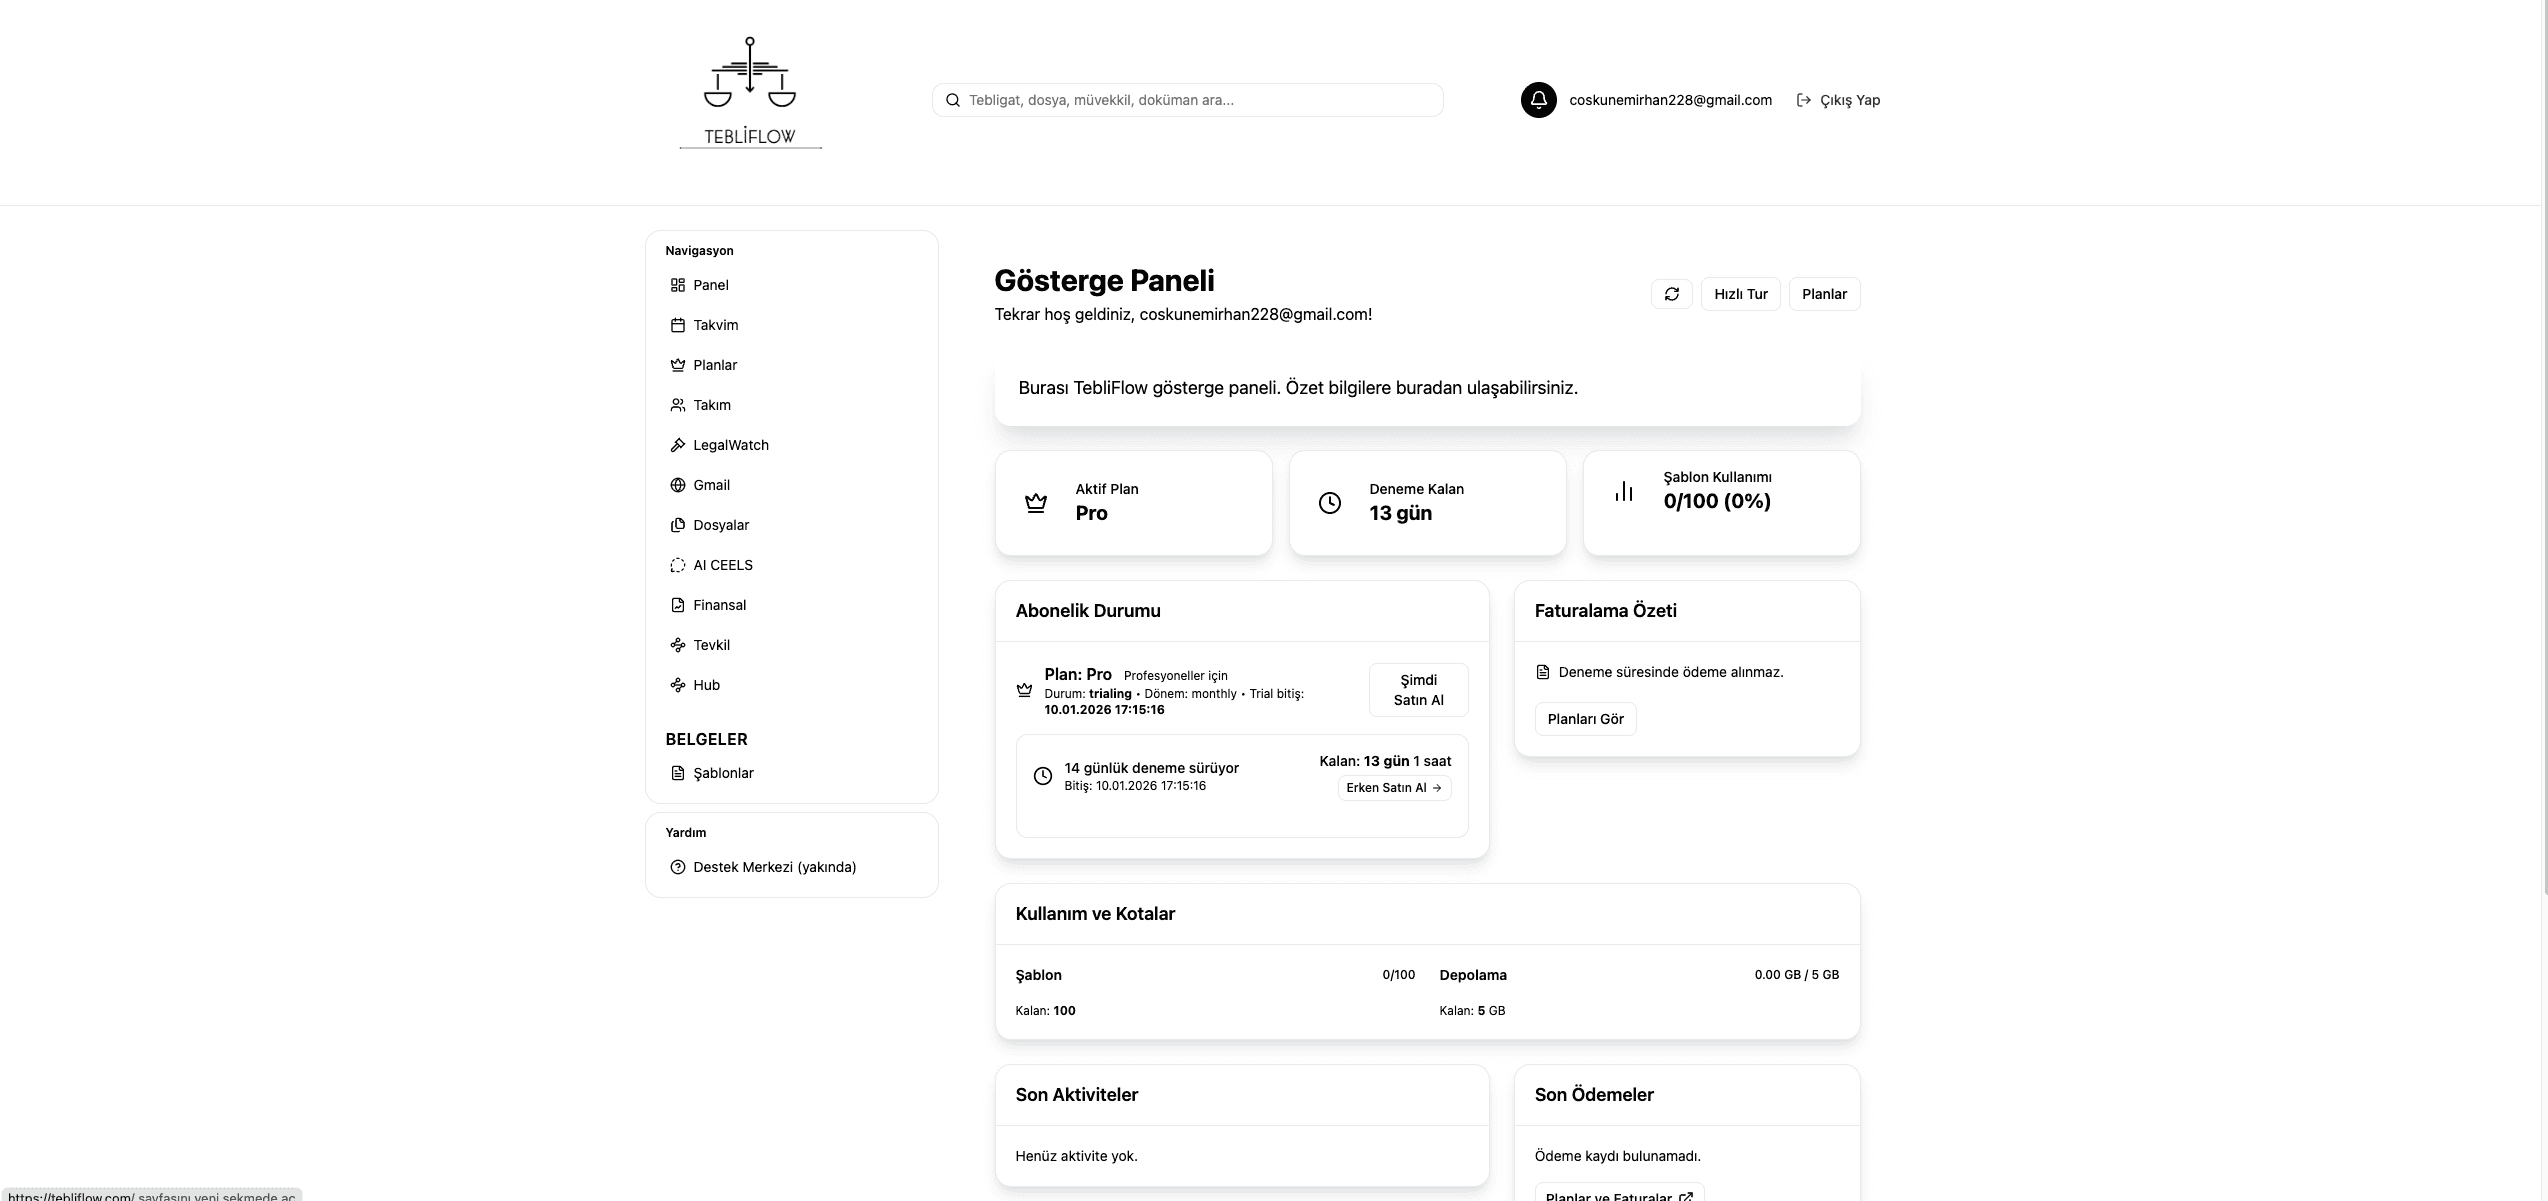Click the TebliFlow scales logo
This screenshot has height=1201, width=2548.
tap(750, 93)
